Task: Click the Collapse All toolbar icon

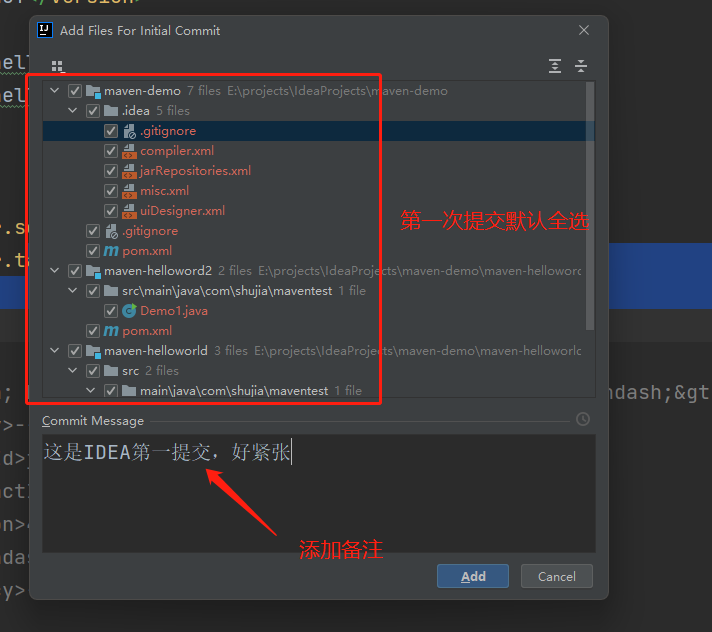Action: [581, 66]
